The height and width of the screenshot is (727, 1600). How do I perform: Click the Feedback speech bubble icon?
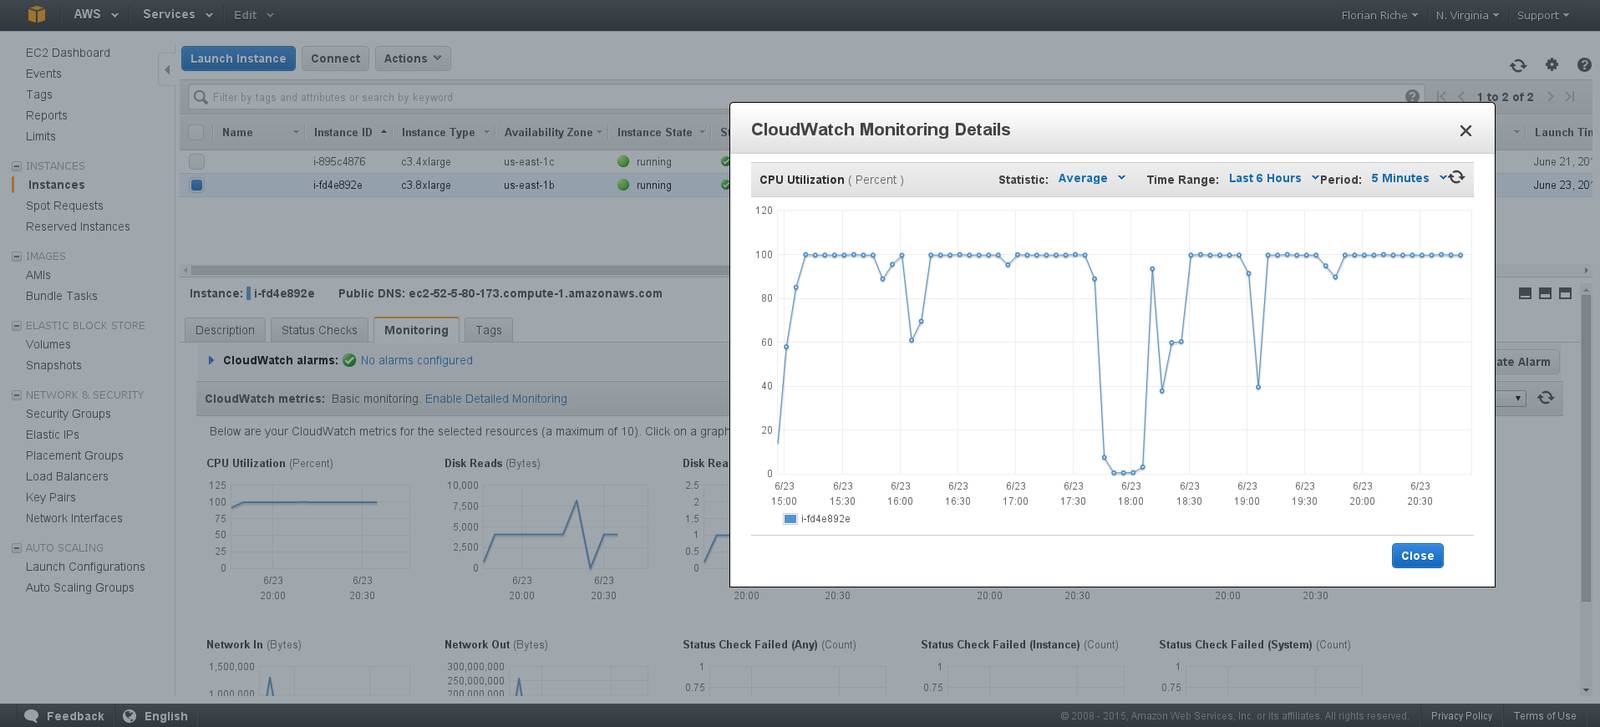click(x=31, y=716)
